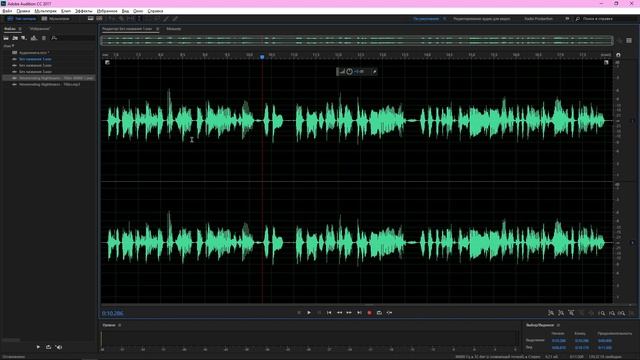
Task: Switch to Multitrack view
Action: [56, 19]
